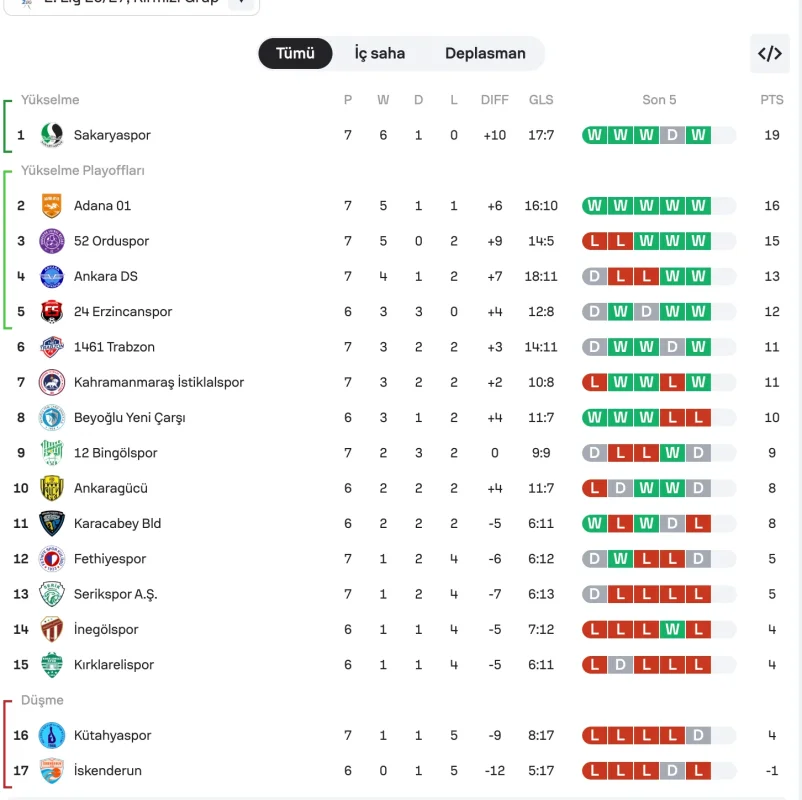
Task: Click the Son 5 column header
Action: coord(659,100)
